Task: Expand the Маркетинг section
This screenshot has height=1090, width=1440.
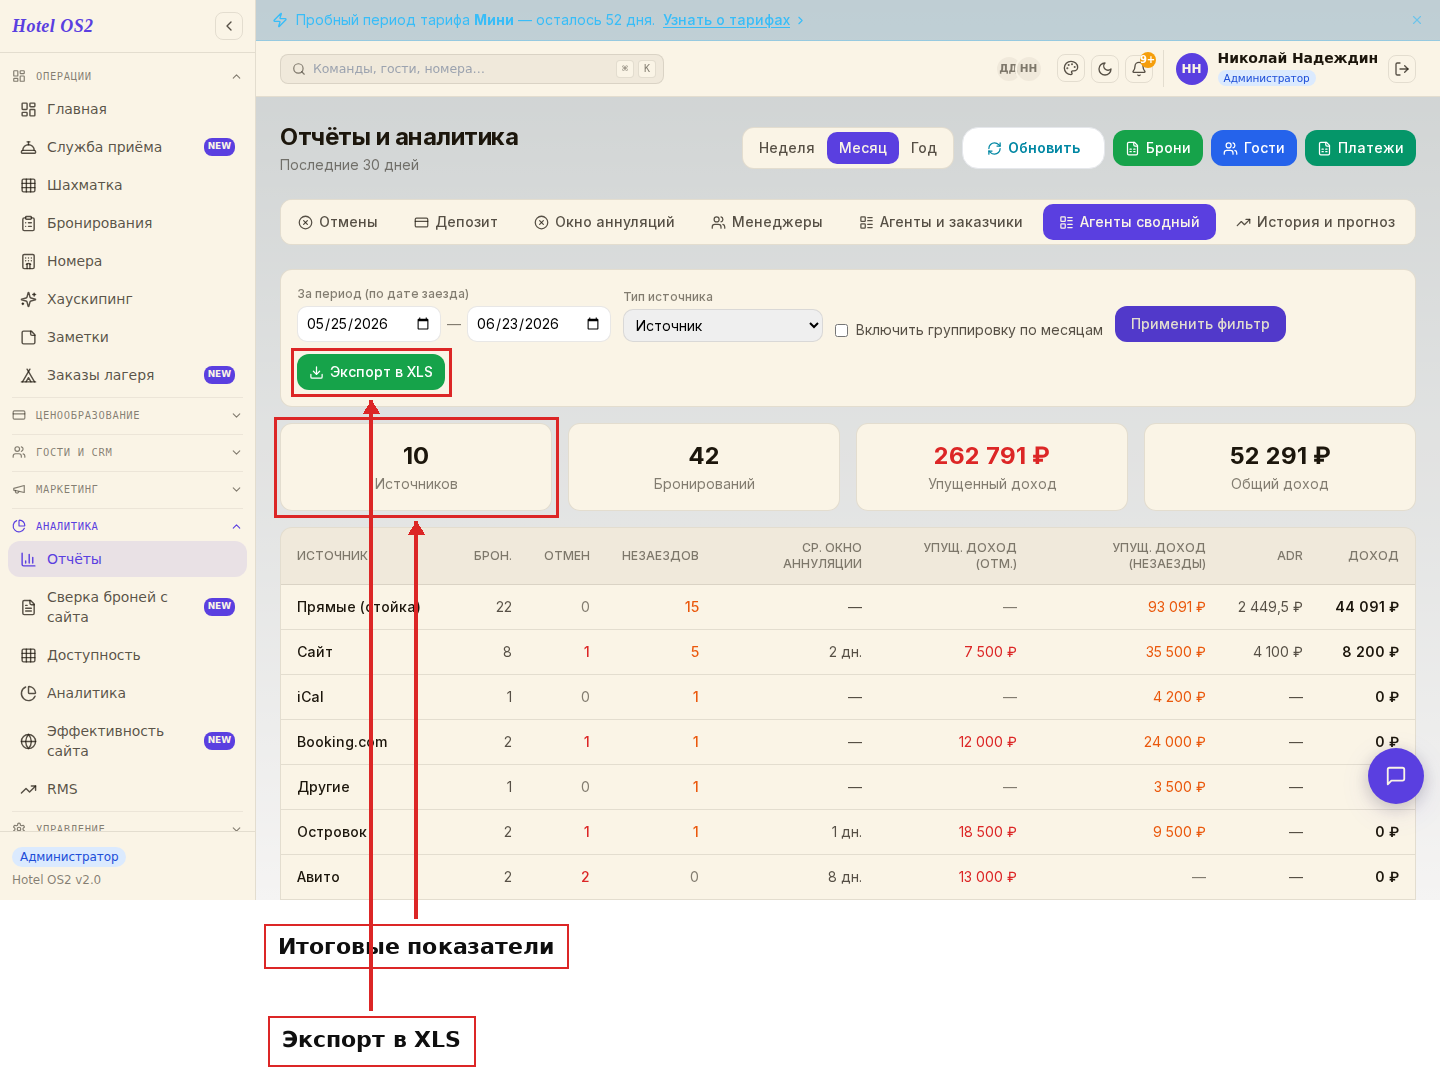Action: [x=127, y=489]
